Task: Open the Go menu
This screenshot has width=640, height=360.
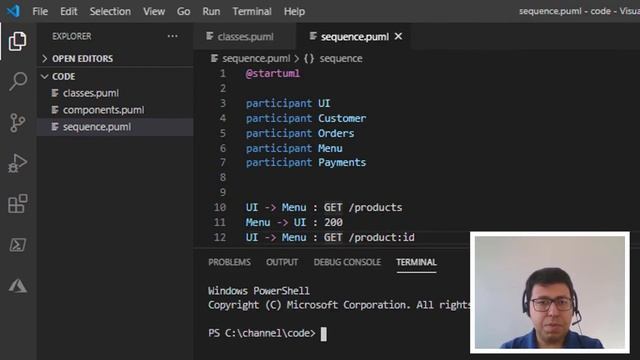Action: click(x=183, y=11)
